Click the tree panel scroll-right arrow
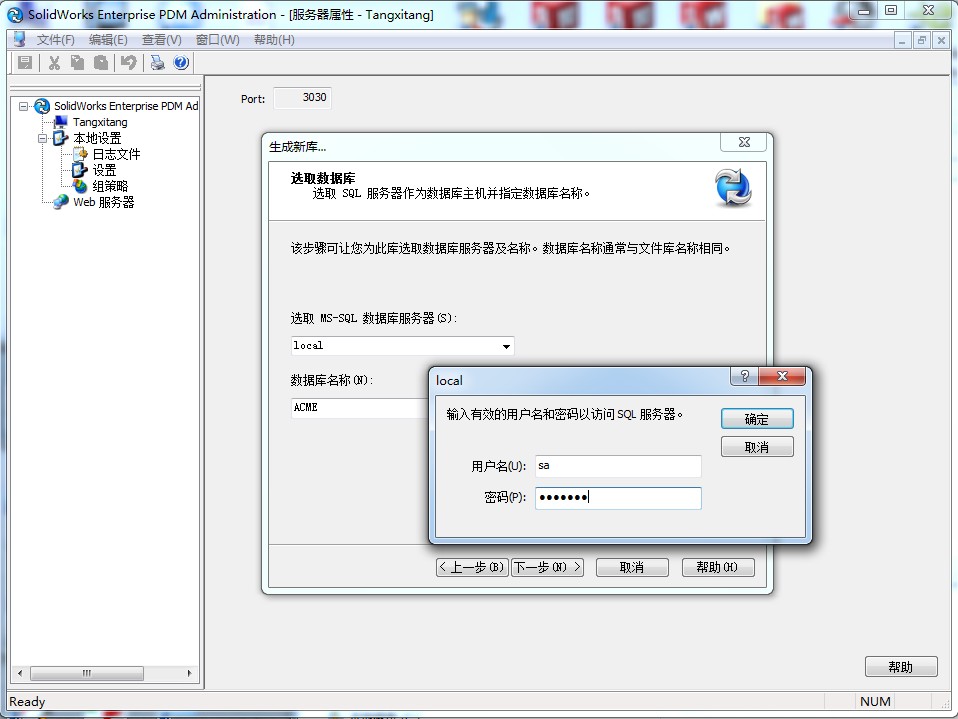Image resolution: width=958 pixels, height=719 pixels. [189, 673]
